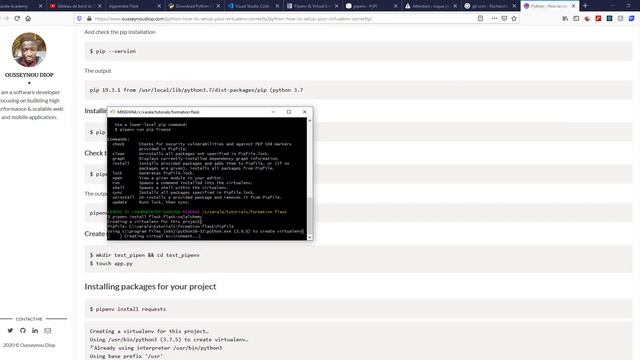Open tracking protection shield info
This screenshot has height=360, width=640.
click(x=80, y=18)
